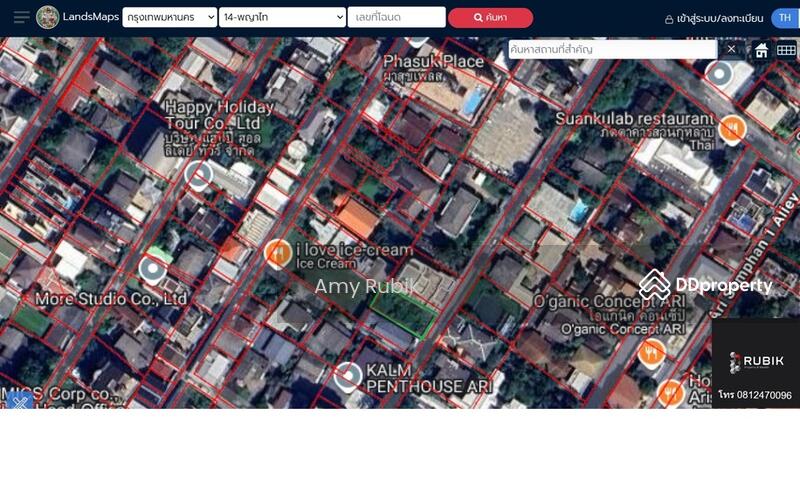
Task: Open the เข้าสู่ระบบ/ลงทะเบียน login link
Action: coord(714,19)
